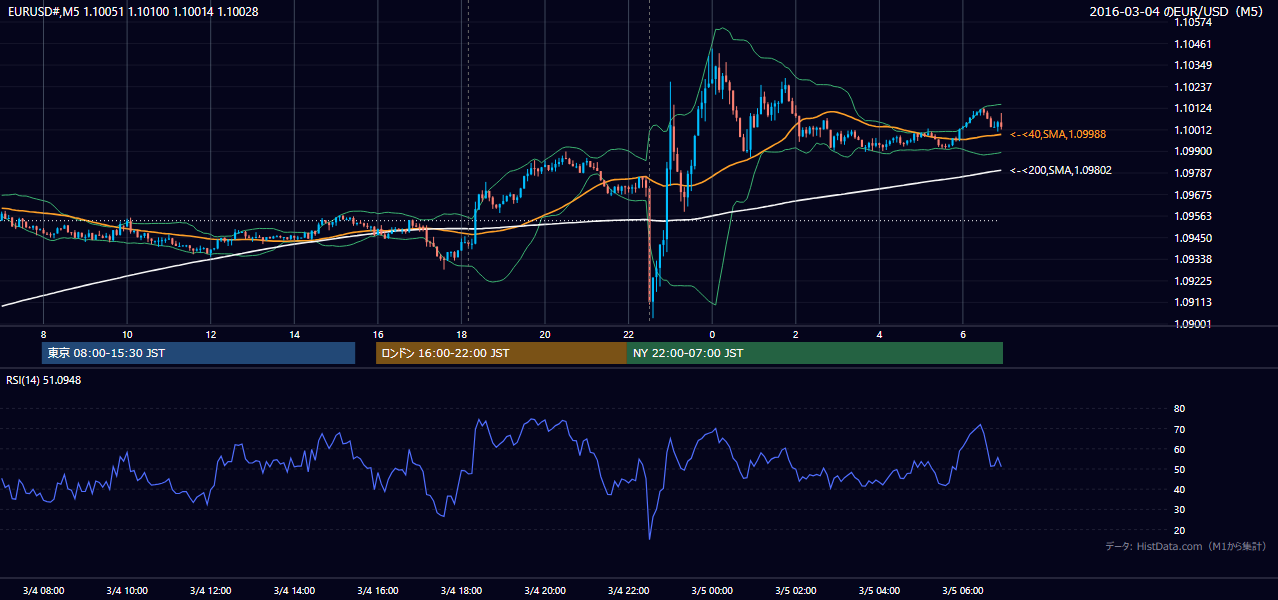Image resolution: width=1278 pixels, height=600 pixels.
Task: Click price axis value 1.10012
Action: point(1192,130)
